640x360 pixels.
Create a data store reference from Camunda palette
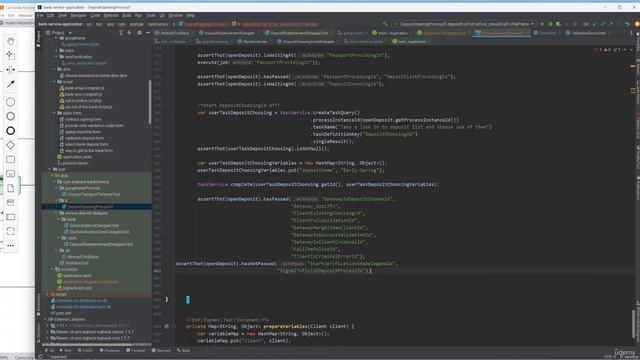tap(11, 202)
